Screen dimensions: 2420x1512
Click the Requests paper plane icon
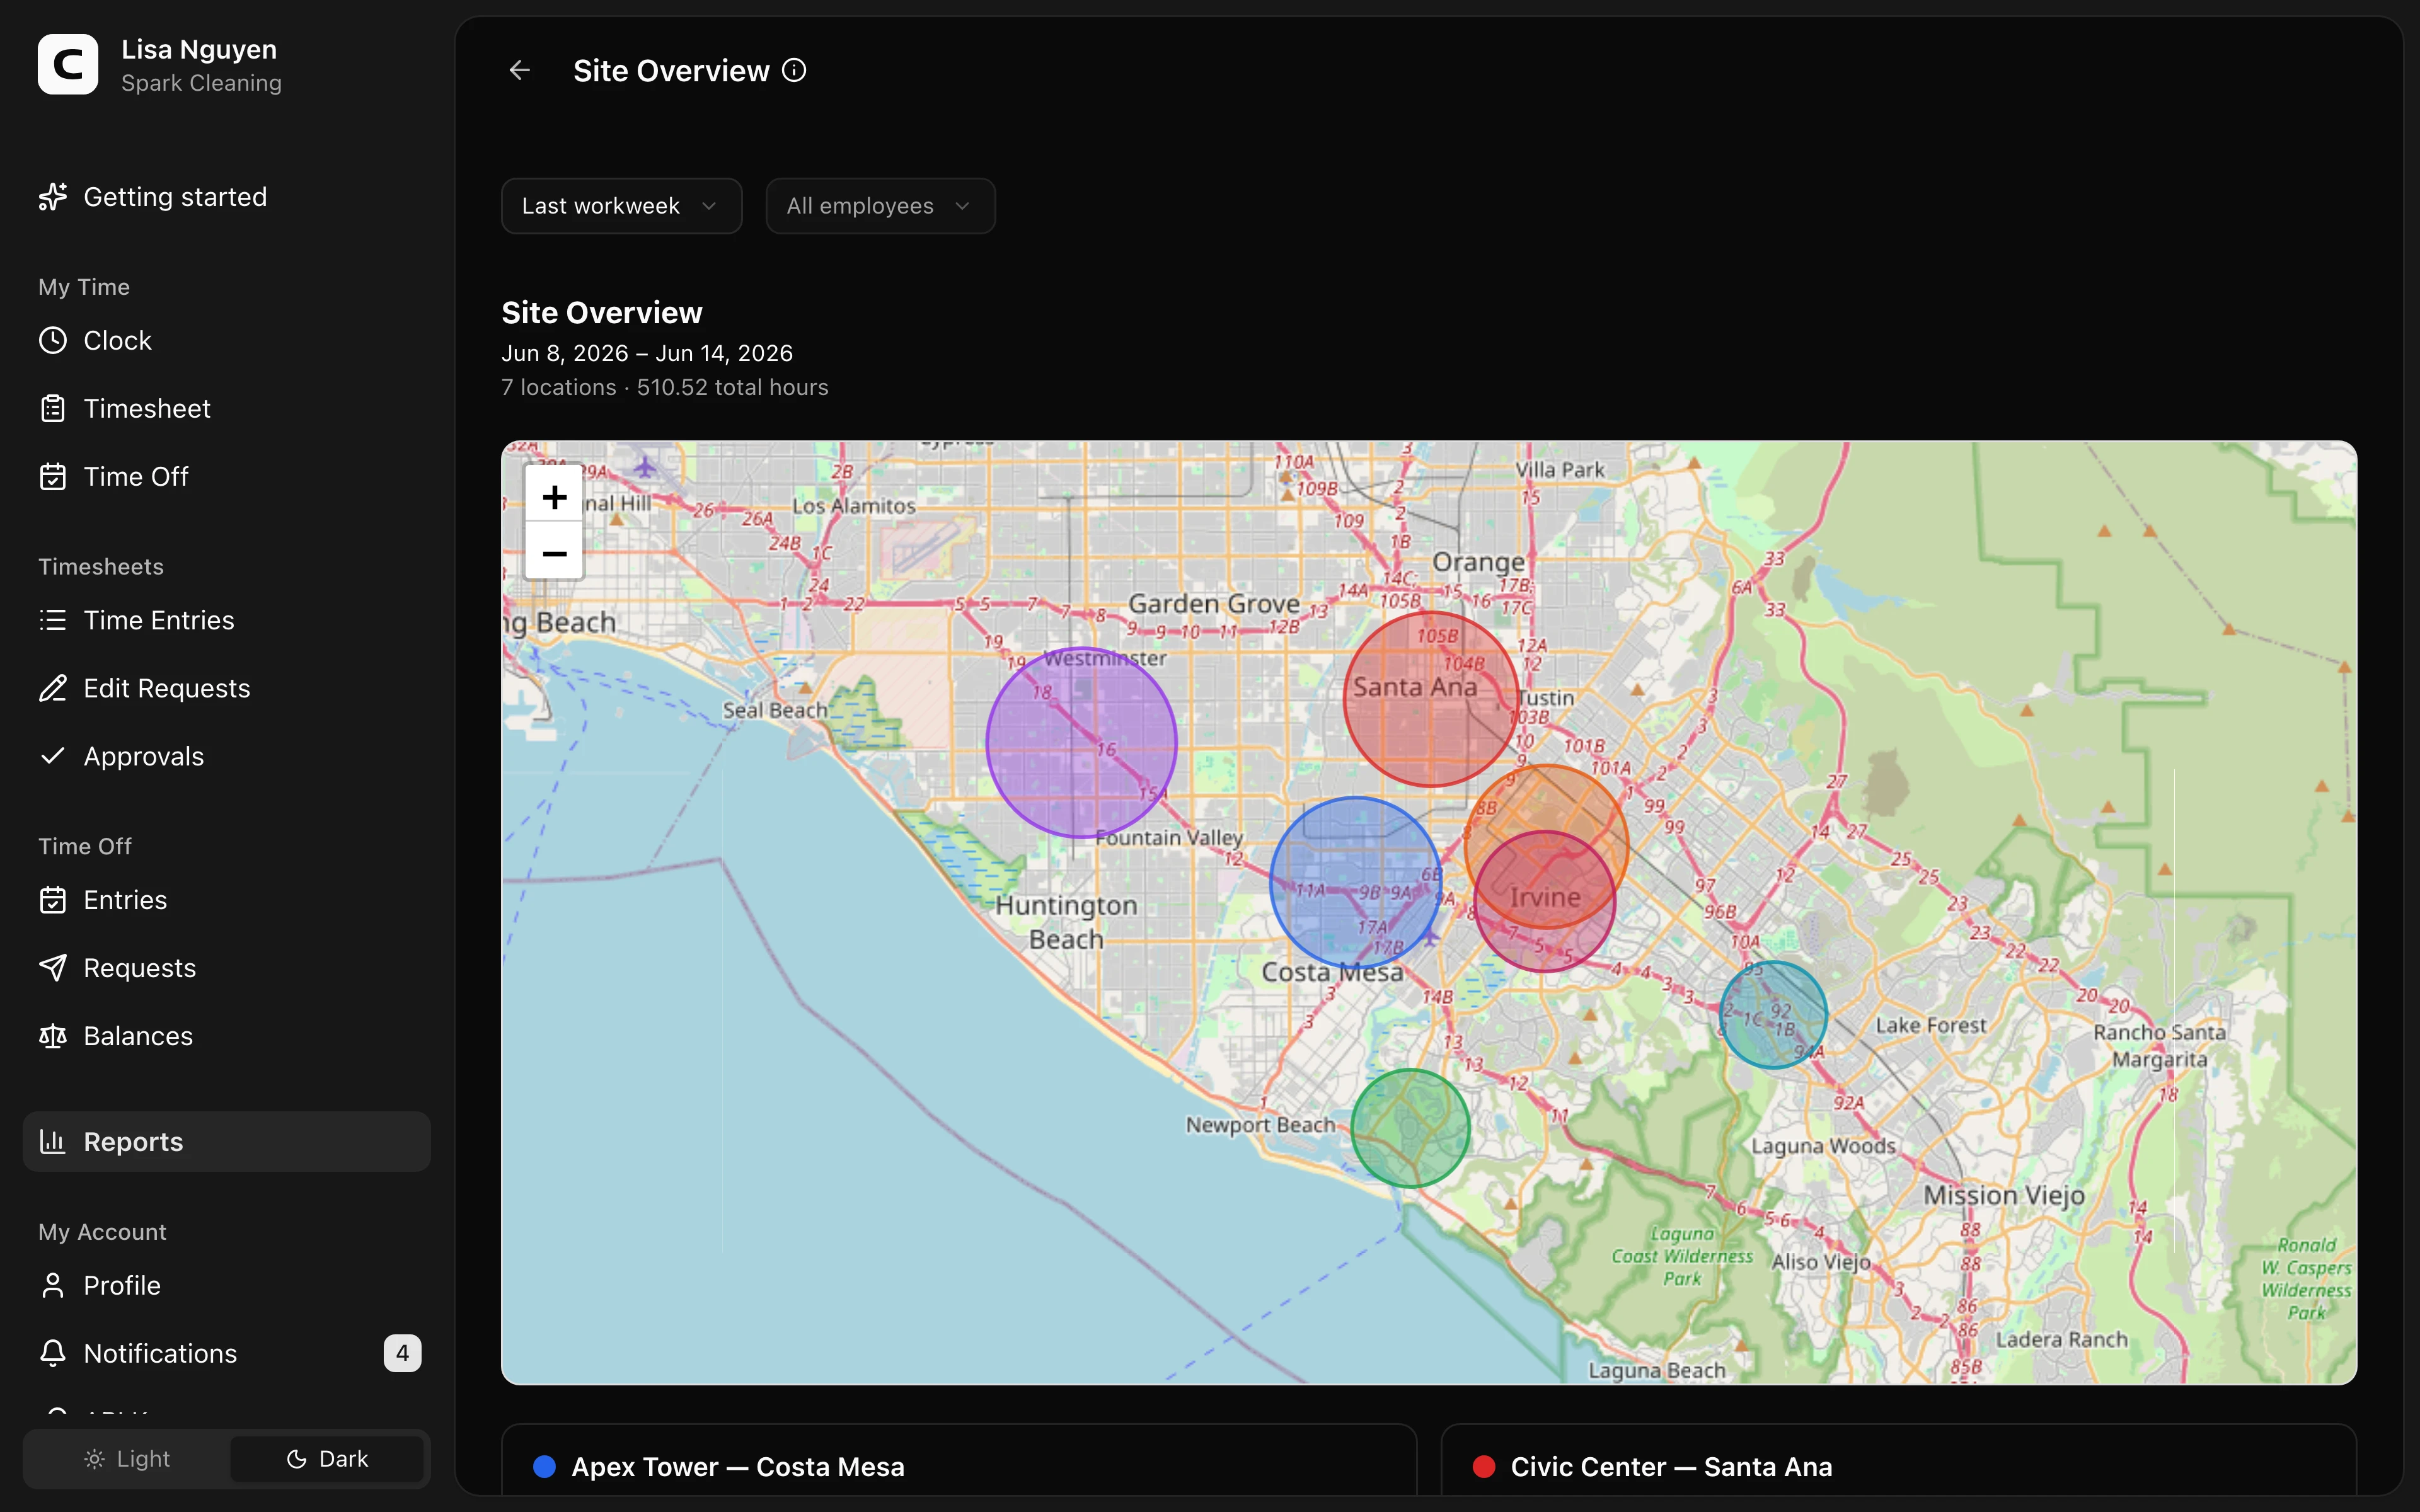(x=53, y=968)
